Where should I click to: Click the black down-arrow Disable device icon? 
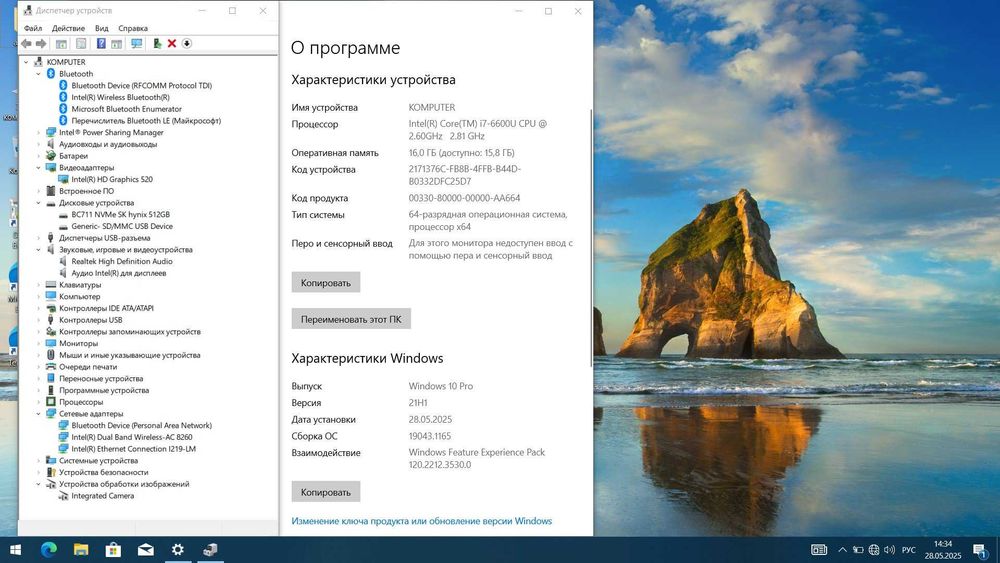tap(187, 43)
